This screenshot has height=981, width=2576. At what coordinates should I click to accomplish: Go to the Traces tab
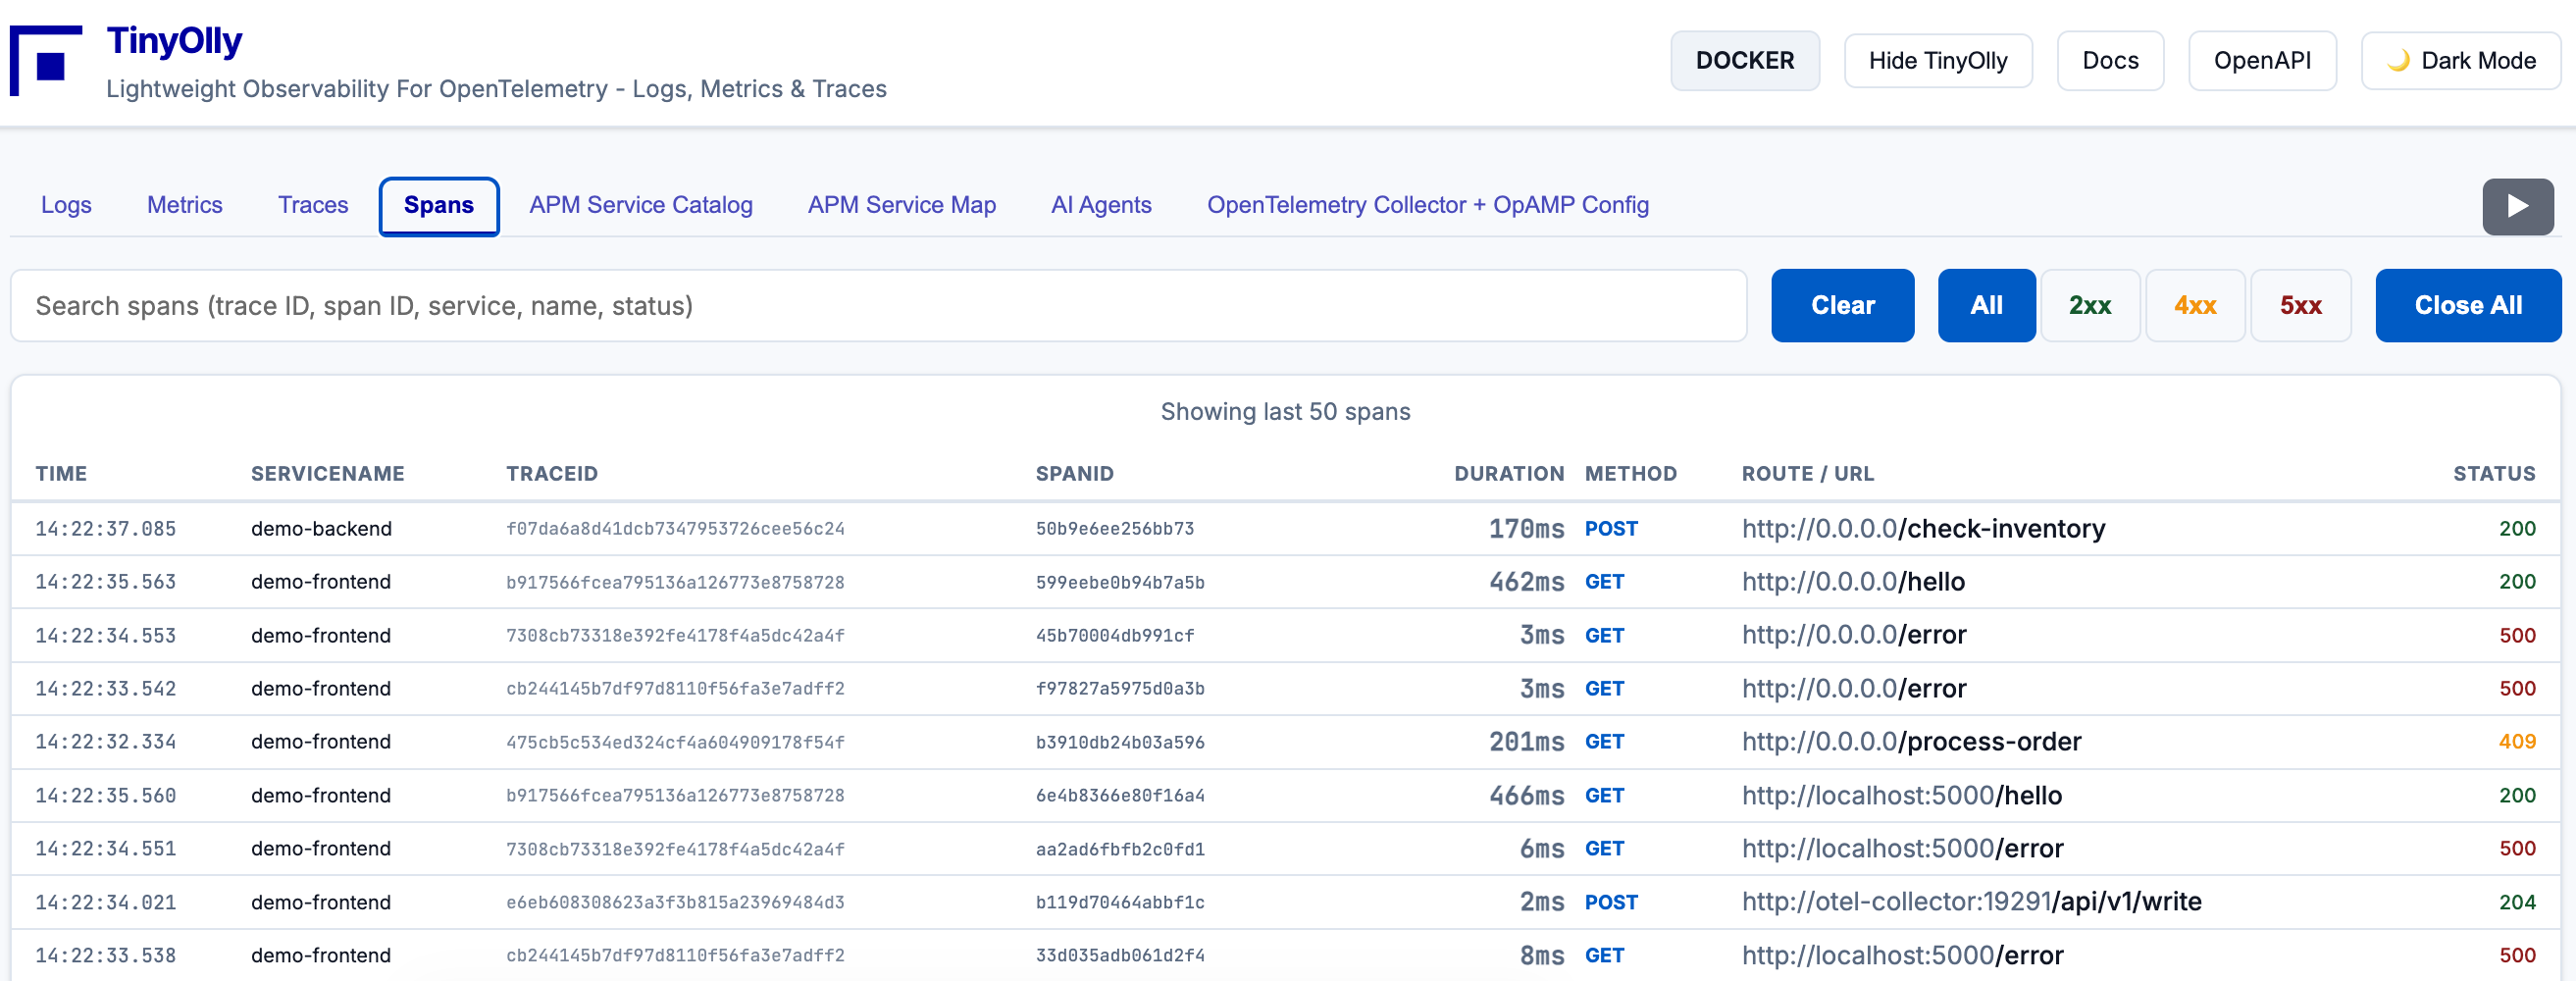tap(313, 205)
